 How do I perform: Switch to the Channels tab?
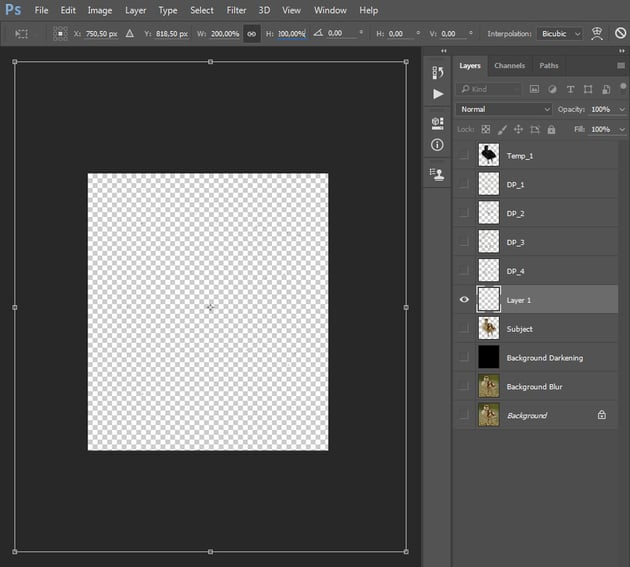[x=509, y=66]
